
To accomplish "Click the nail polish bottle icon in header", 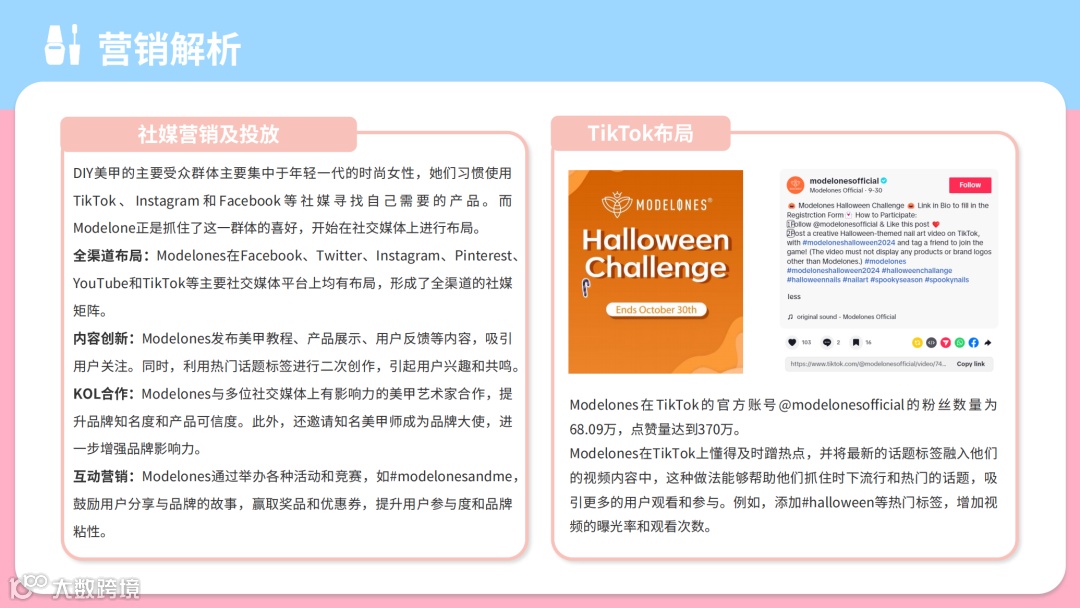I will [62, 45].
